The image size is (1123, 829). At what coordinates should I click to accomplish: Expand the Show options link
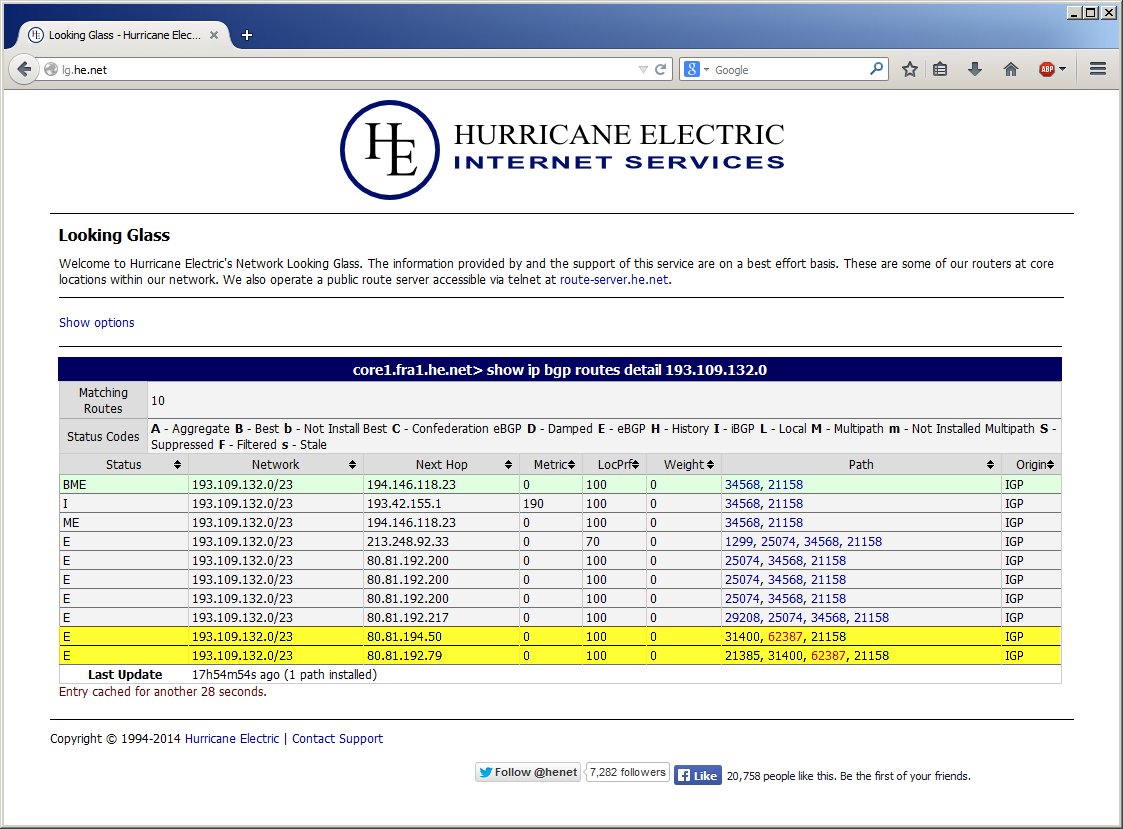click(x=96, y=323)
